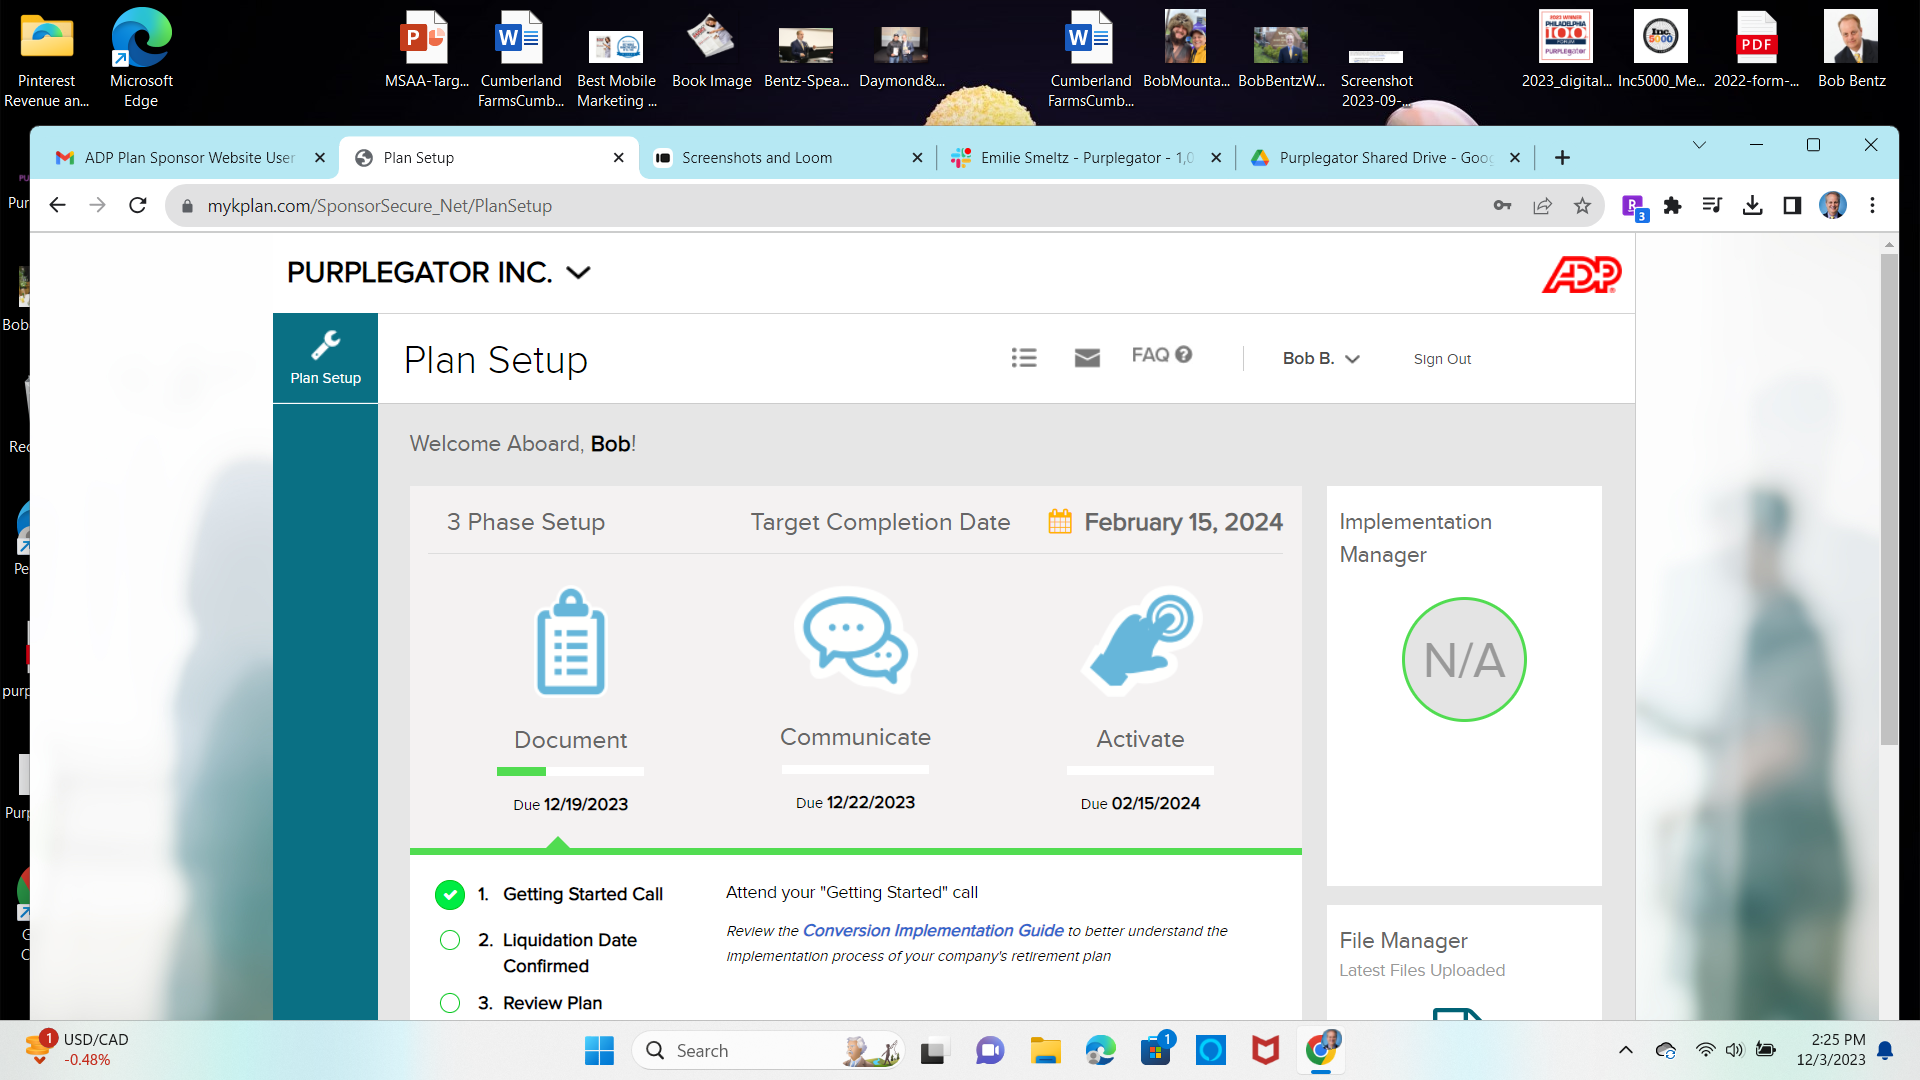Expand the Chrome tab search chevron
Image resolution: width=1920 pixels, height=1080 pixels.
click(x=1699, y=146)
